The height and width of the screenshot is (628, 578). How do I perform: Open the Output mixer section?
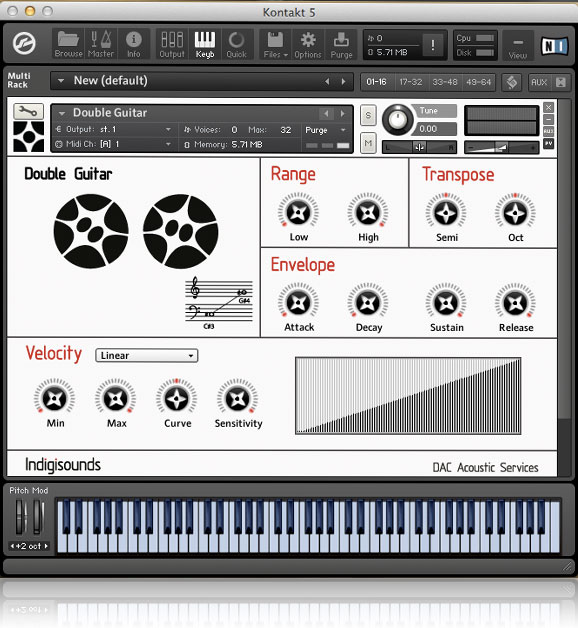pyautogui.click(x=172, y=44)
